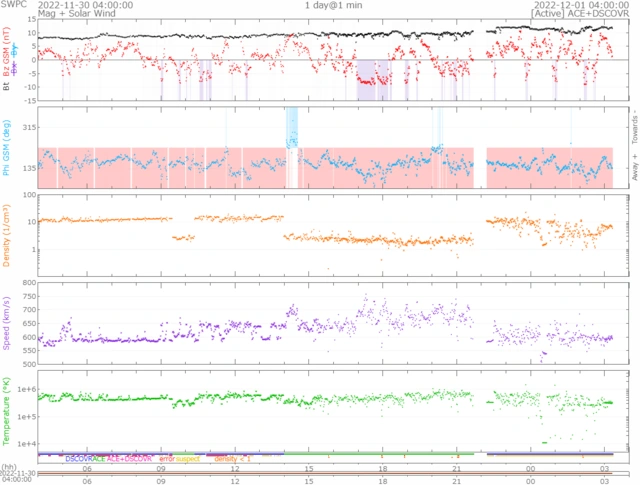Click the magenta ACE+DSCOVR legend entry
640x485 pixels.
131,458
